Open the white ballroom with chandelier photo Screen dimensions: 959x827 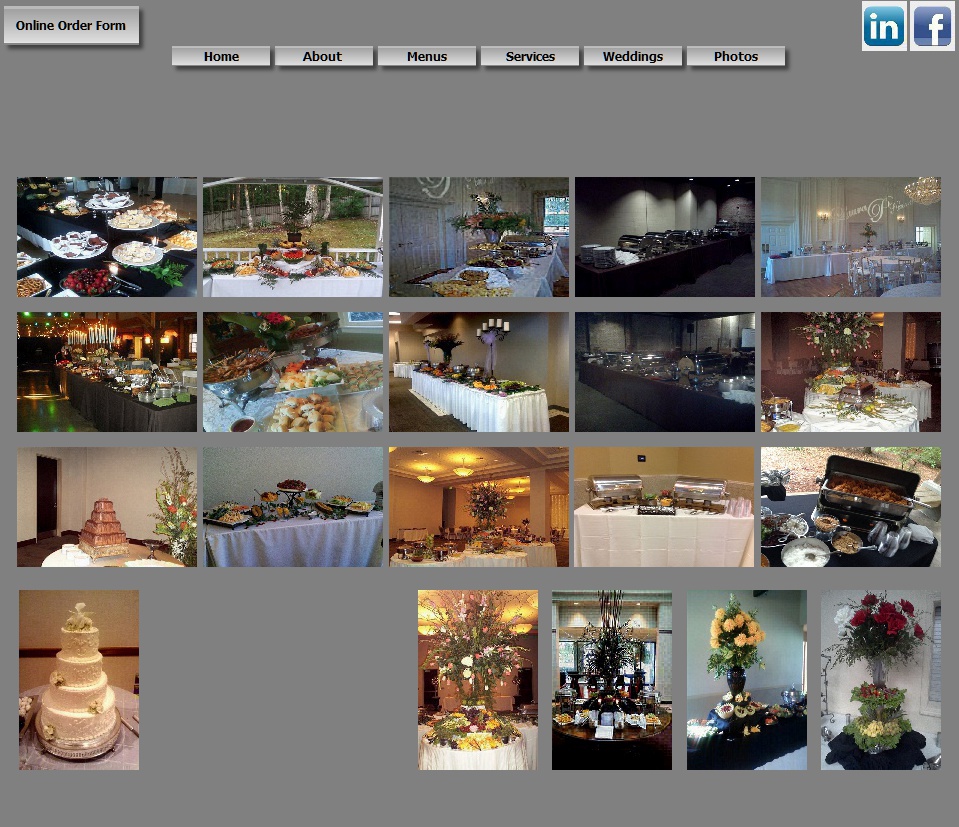click(850, 237)
